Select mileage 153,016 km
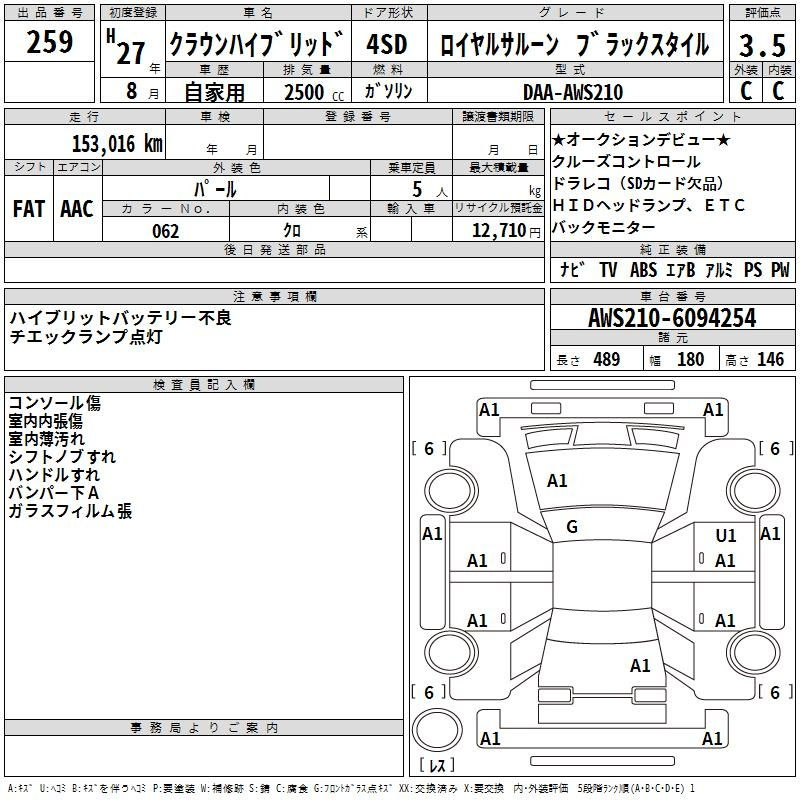The width and height of the screenshot is (800, 800). pos(117,144)
